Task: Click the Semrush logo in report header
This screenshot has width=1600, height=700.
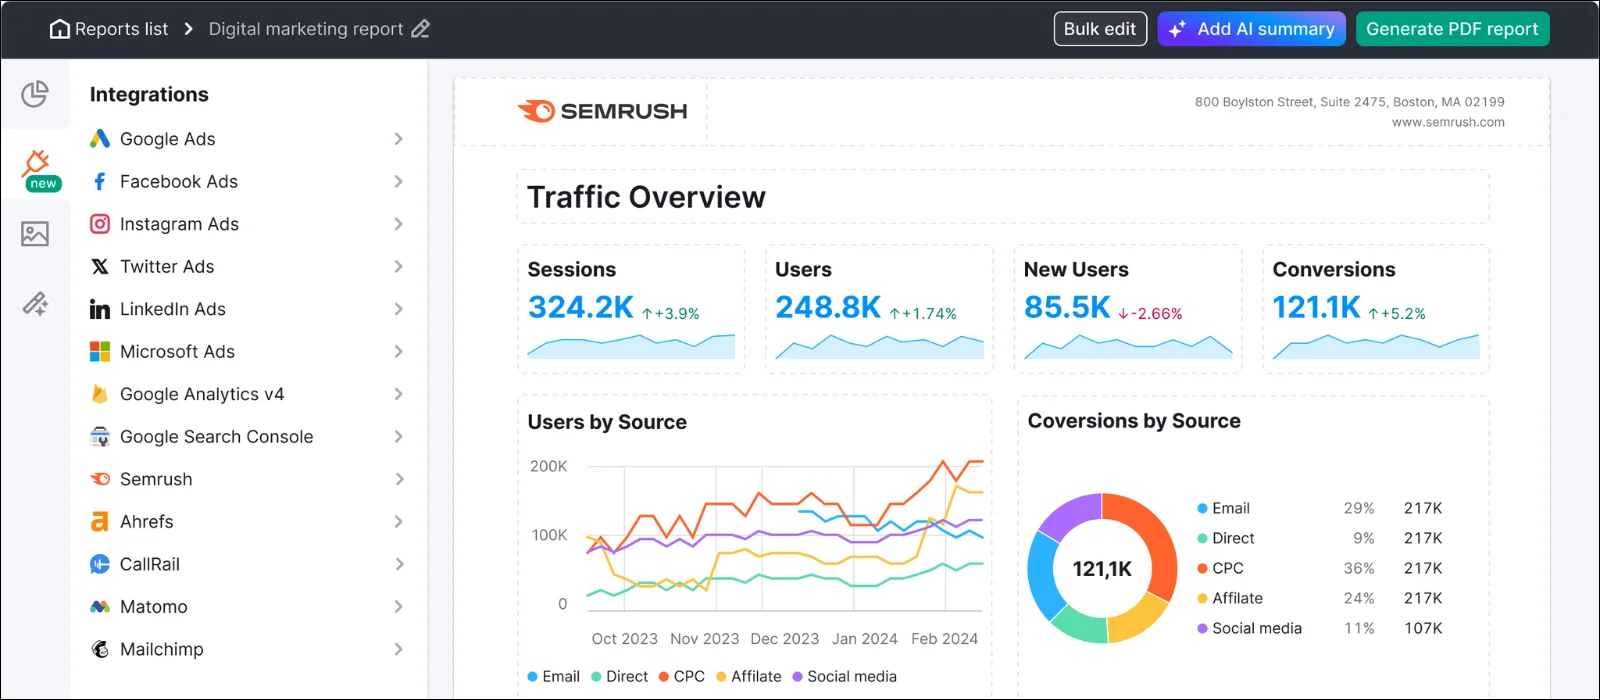Action: [602, 111]
